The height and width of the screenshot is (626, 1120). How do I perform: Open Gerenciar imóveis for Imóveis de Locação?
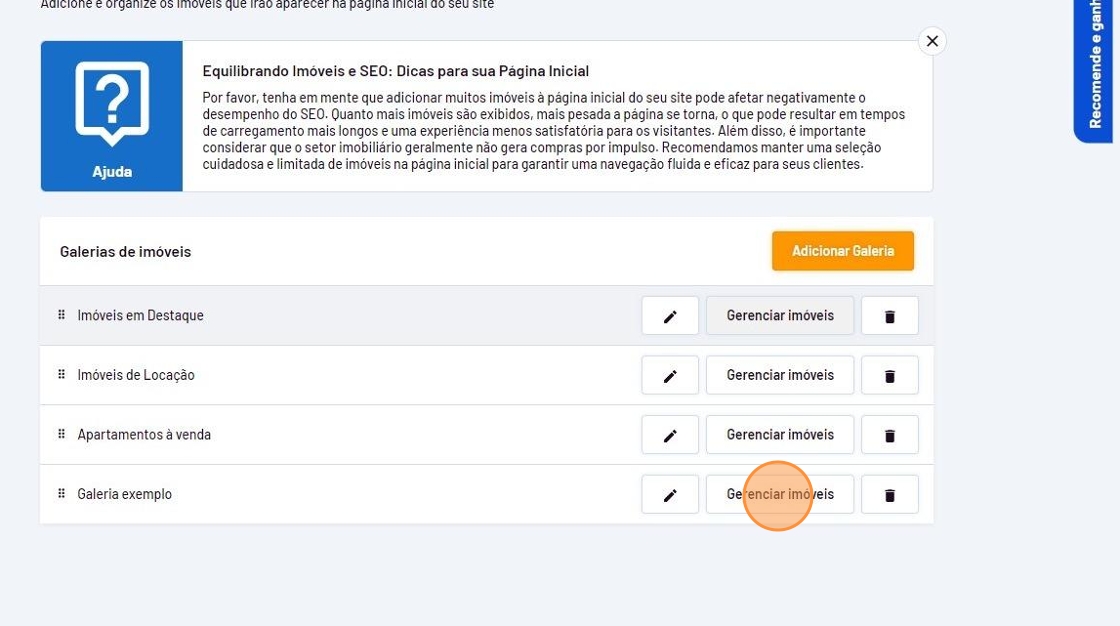pyautogui.click(x=780, y=376)
